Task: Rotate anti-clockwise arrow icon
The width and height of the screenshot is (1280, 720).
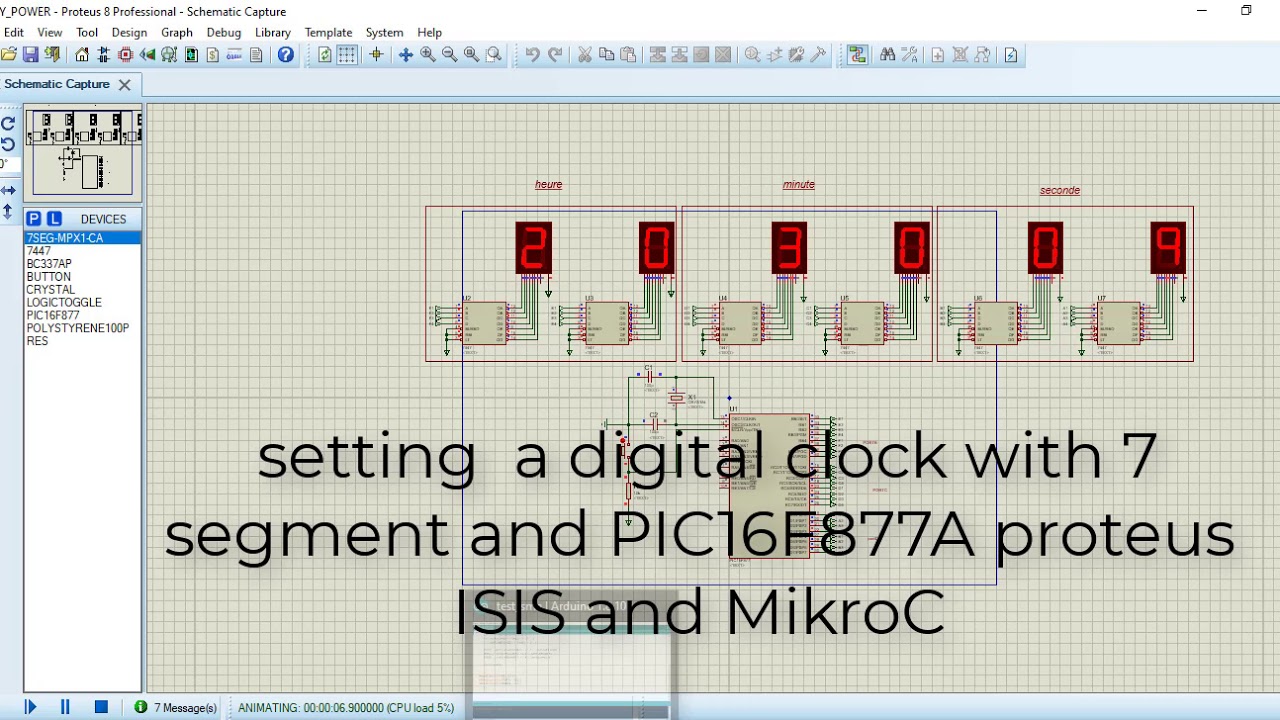Action: point(8,144)
